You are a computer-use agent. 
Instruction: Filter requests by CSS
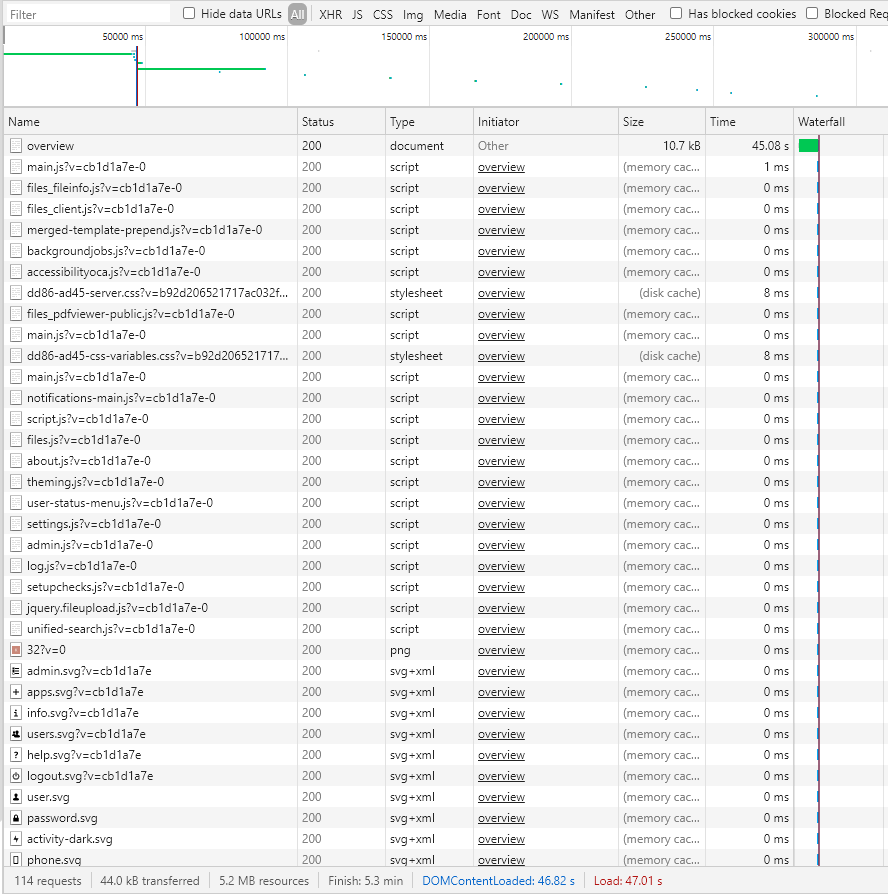pos(383,15)
